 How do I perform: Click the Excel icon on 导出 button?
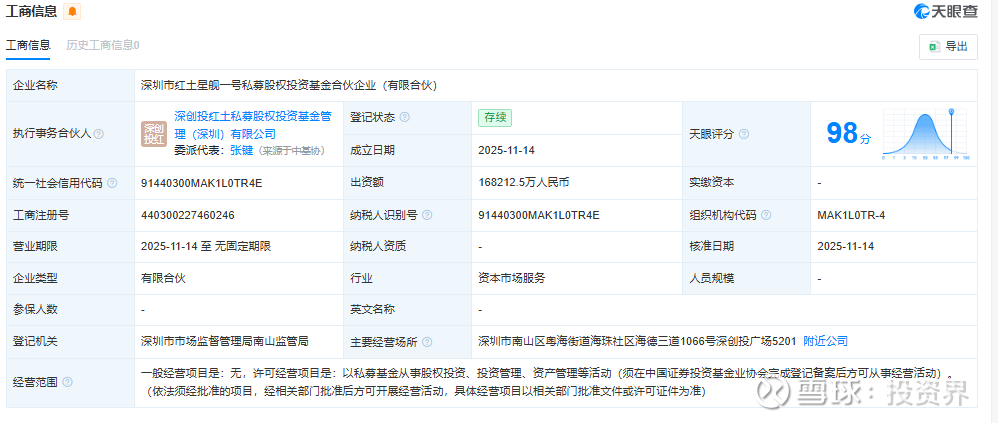click(934, 46)
